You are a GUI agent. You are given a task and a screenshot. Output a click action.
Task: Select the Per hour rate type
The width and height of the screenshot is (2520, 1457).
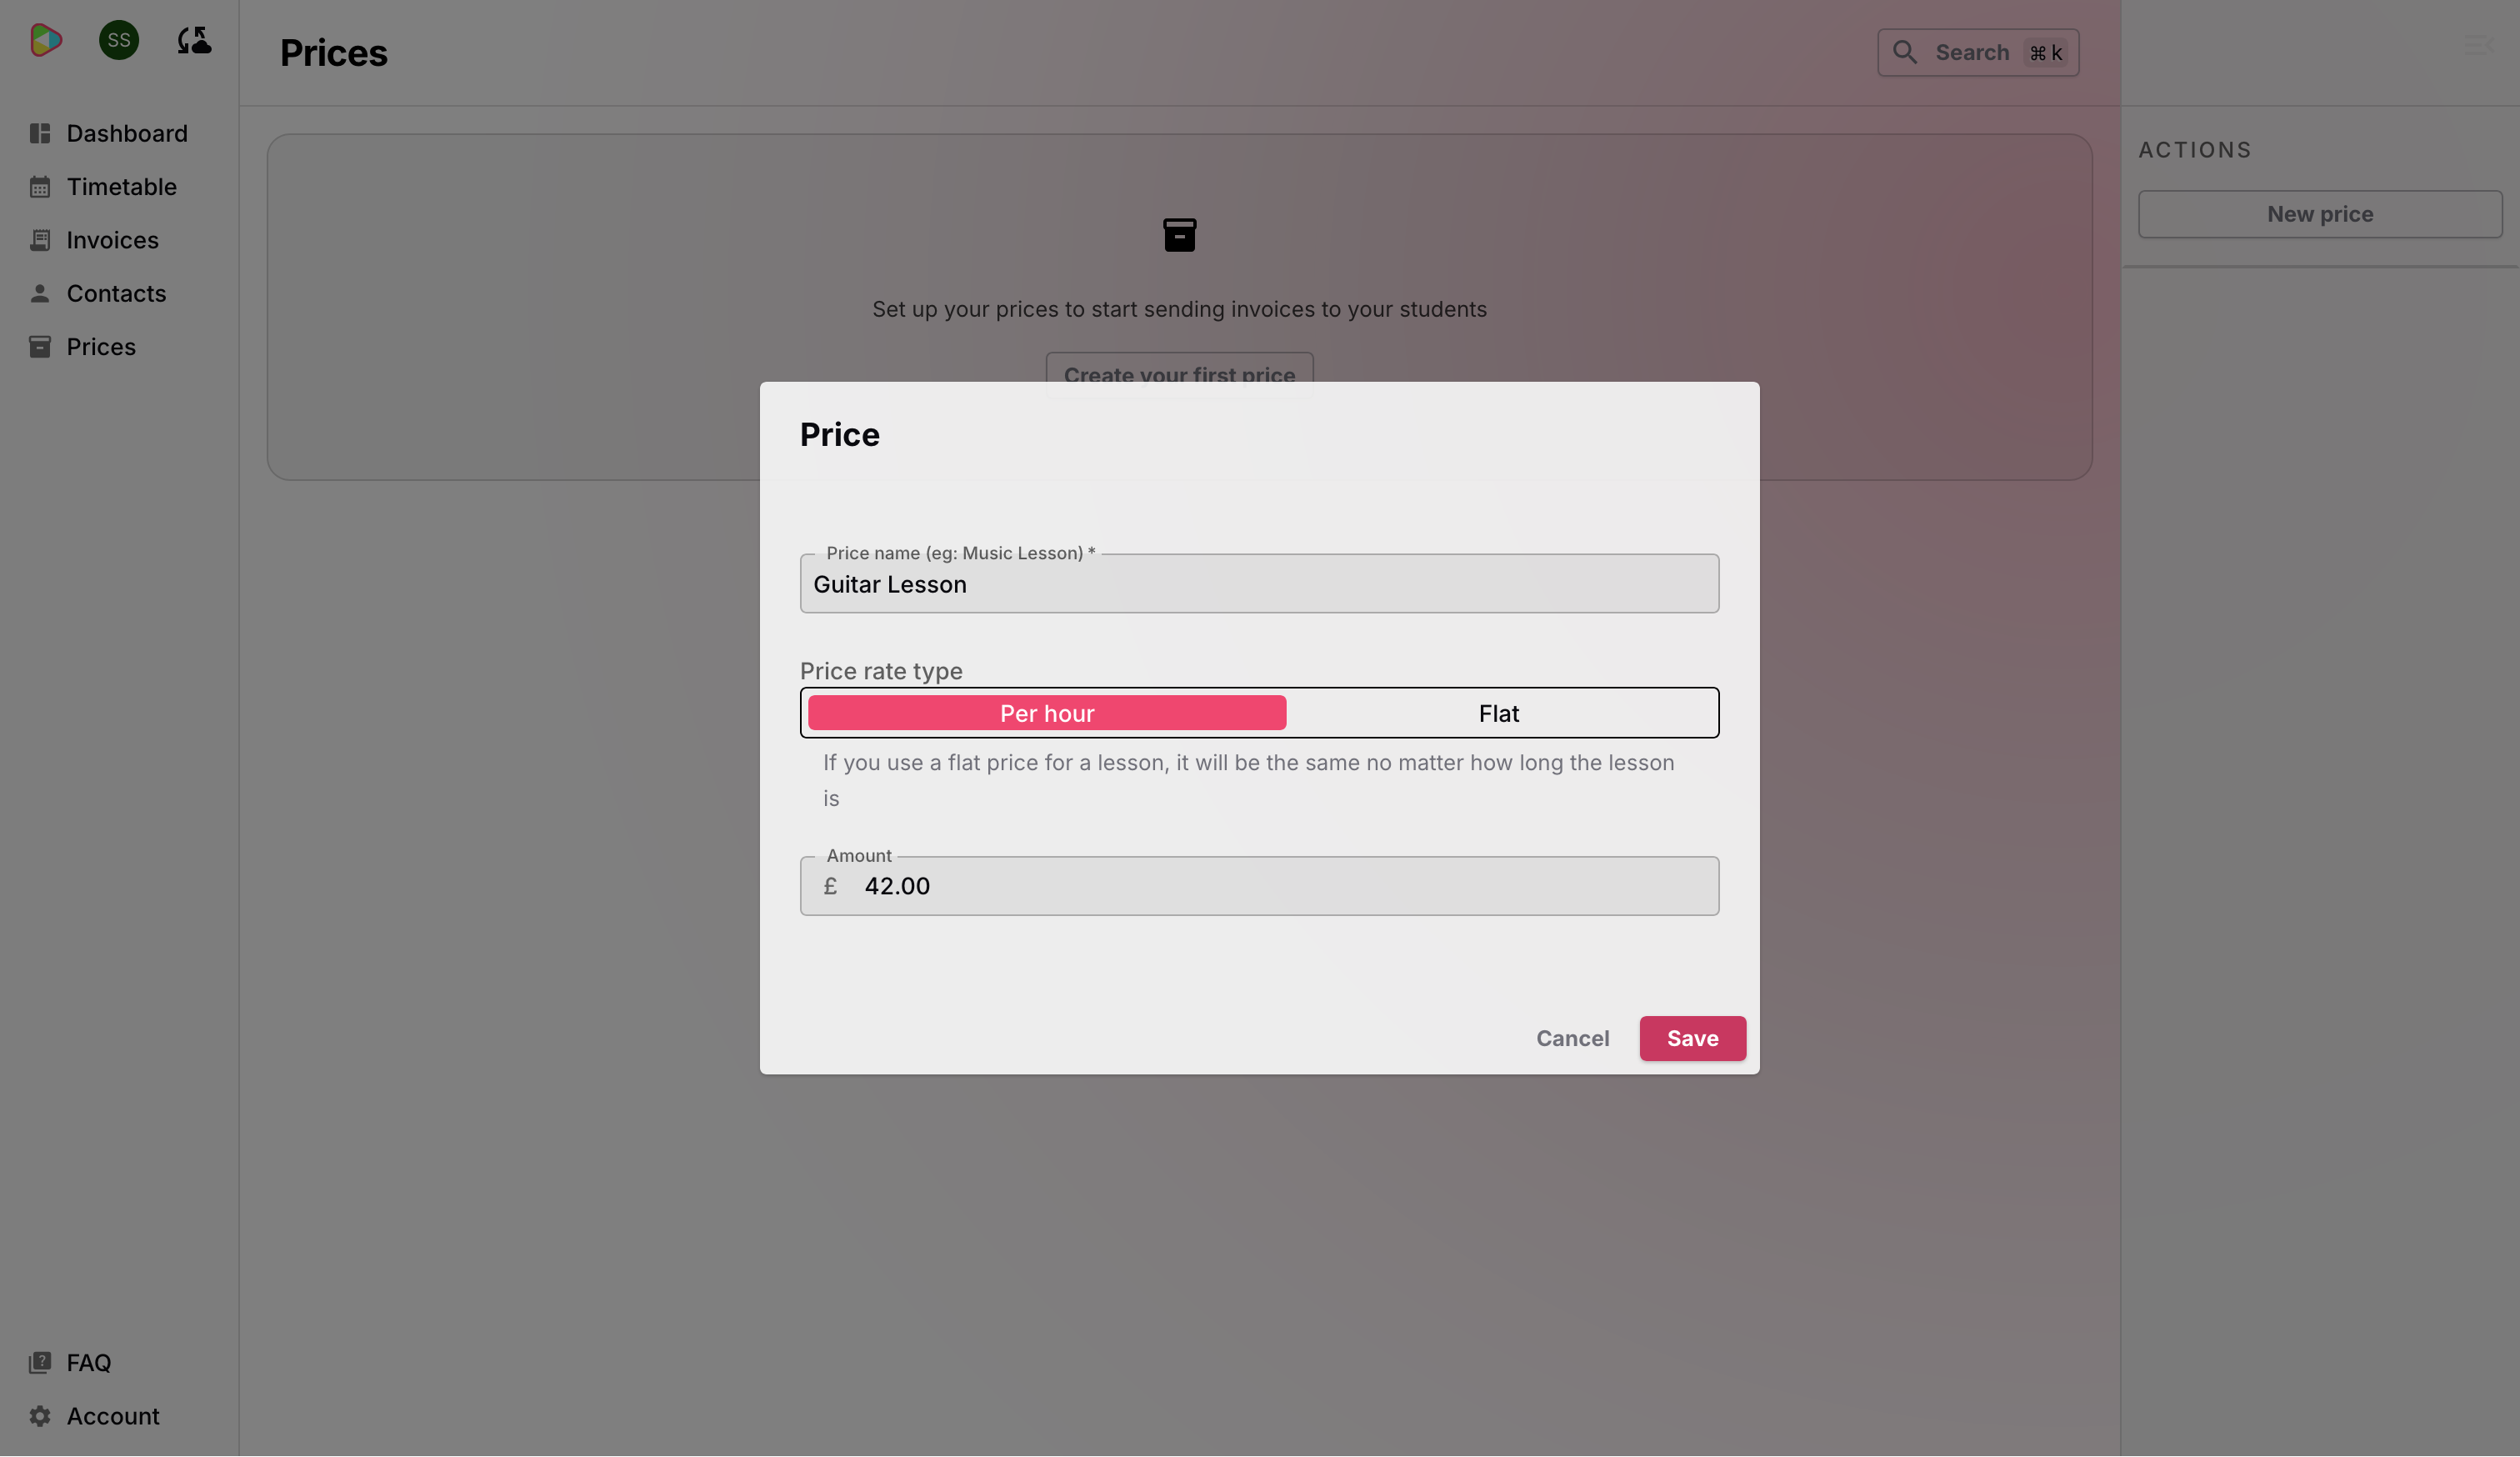click(x=1047, y=713)
